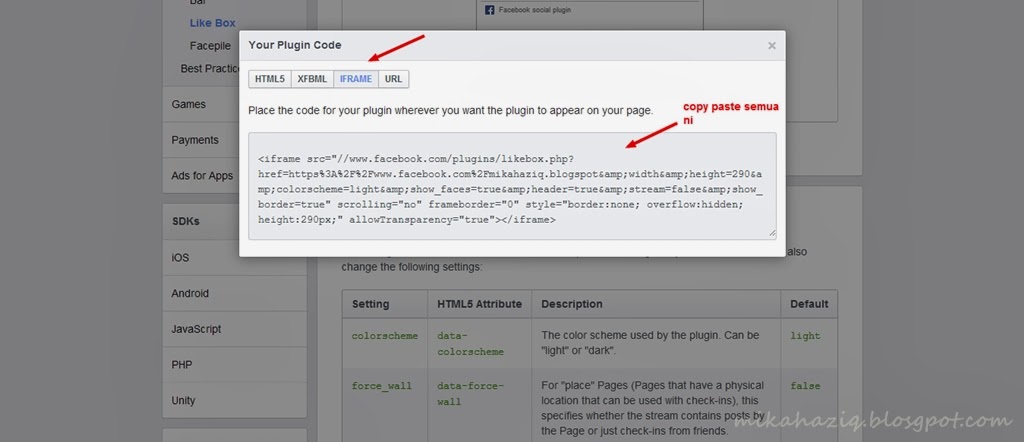Select the URL code tab
Screen dimensions: 1024x442
[x=393, y=79]
